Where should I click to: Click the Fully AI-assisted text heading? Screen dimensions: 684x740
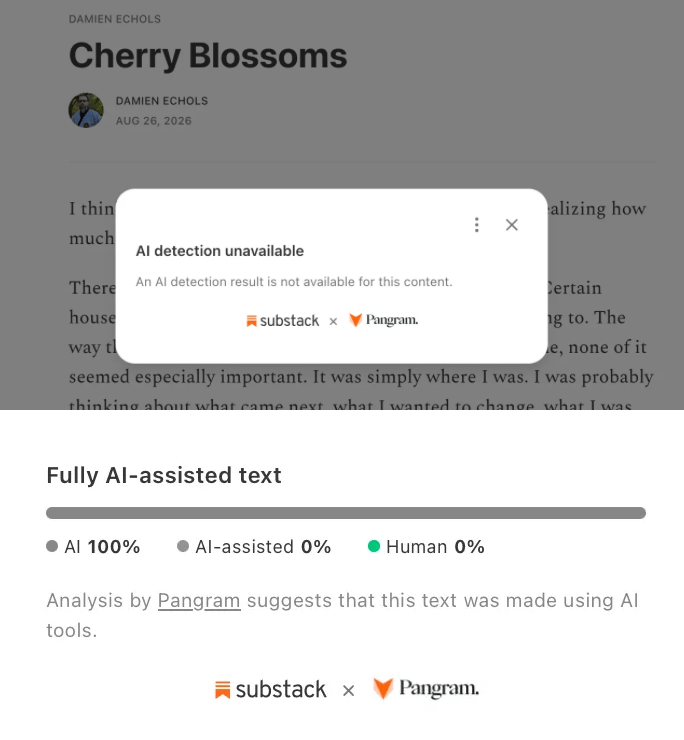tap(164, 475)
